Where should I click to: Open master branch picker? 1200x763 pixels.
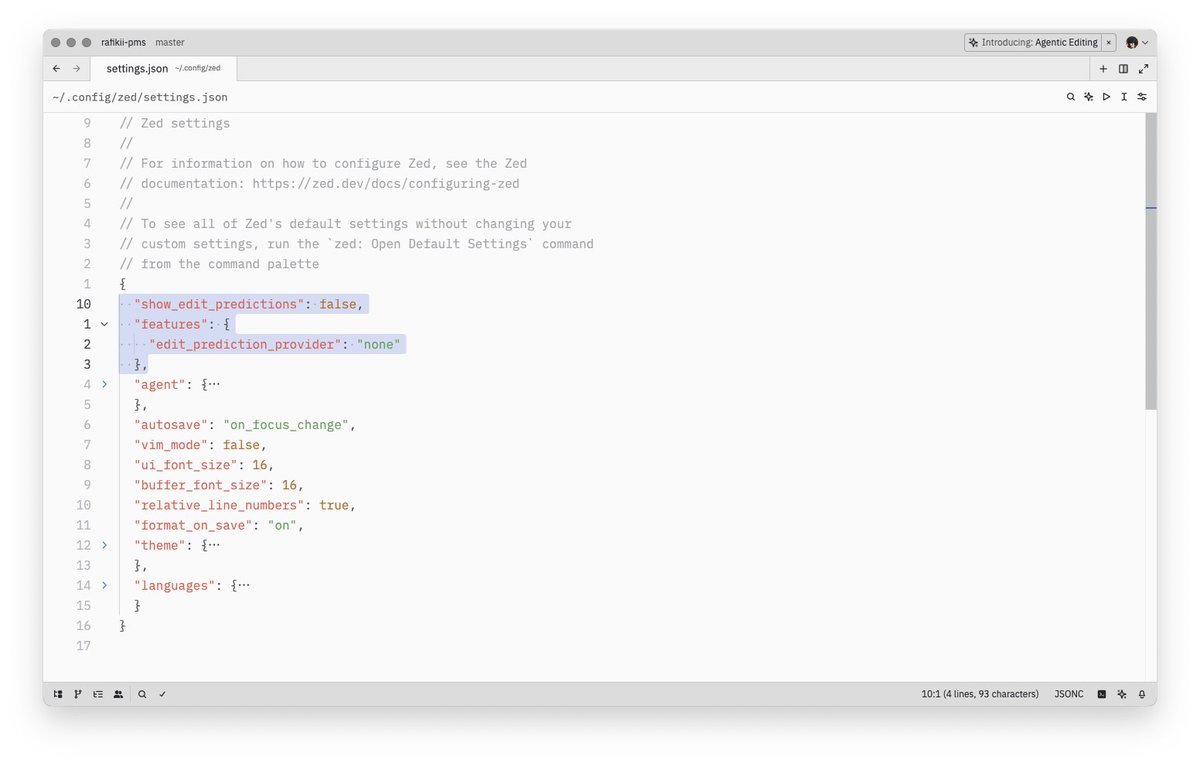(x=170, y=43)
